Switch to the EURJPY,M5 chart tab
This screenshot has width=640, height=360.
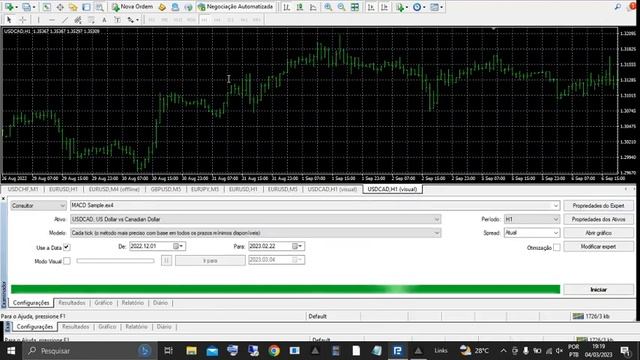[205, 189]
